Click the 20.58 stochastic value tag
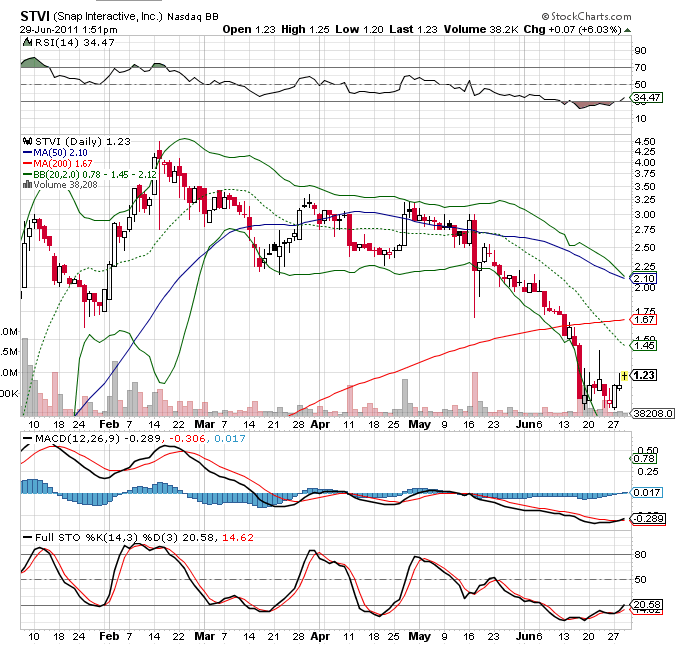688x648 pixels. (648, 606)
